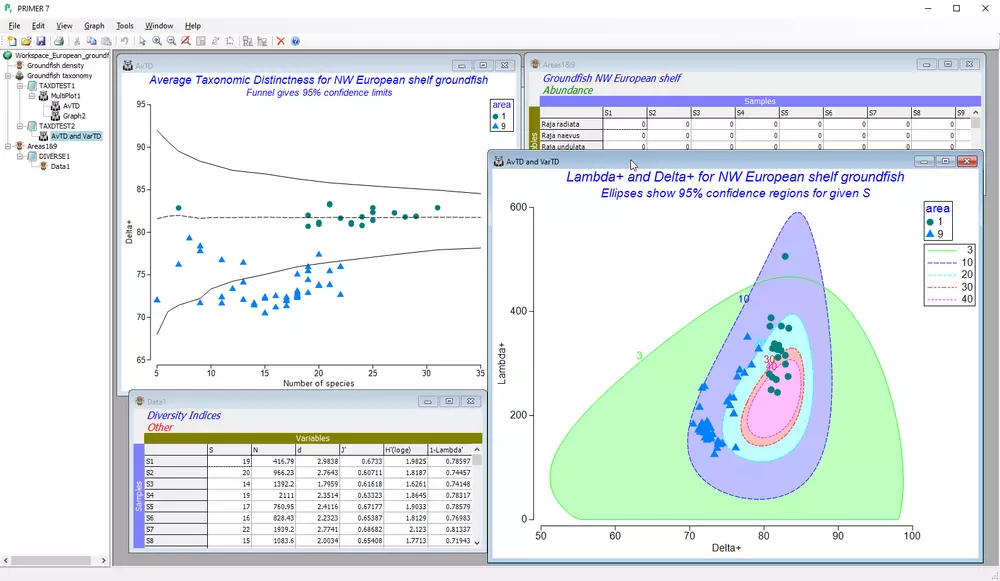
Task: Collapse the Areas1&9 tree node
Action: click(8, 146)
